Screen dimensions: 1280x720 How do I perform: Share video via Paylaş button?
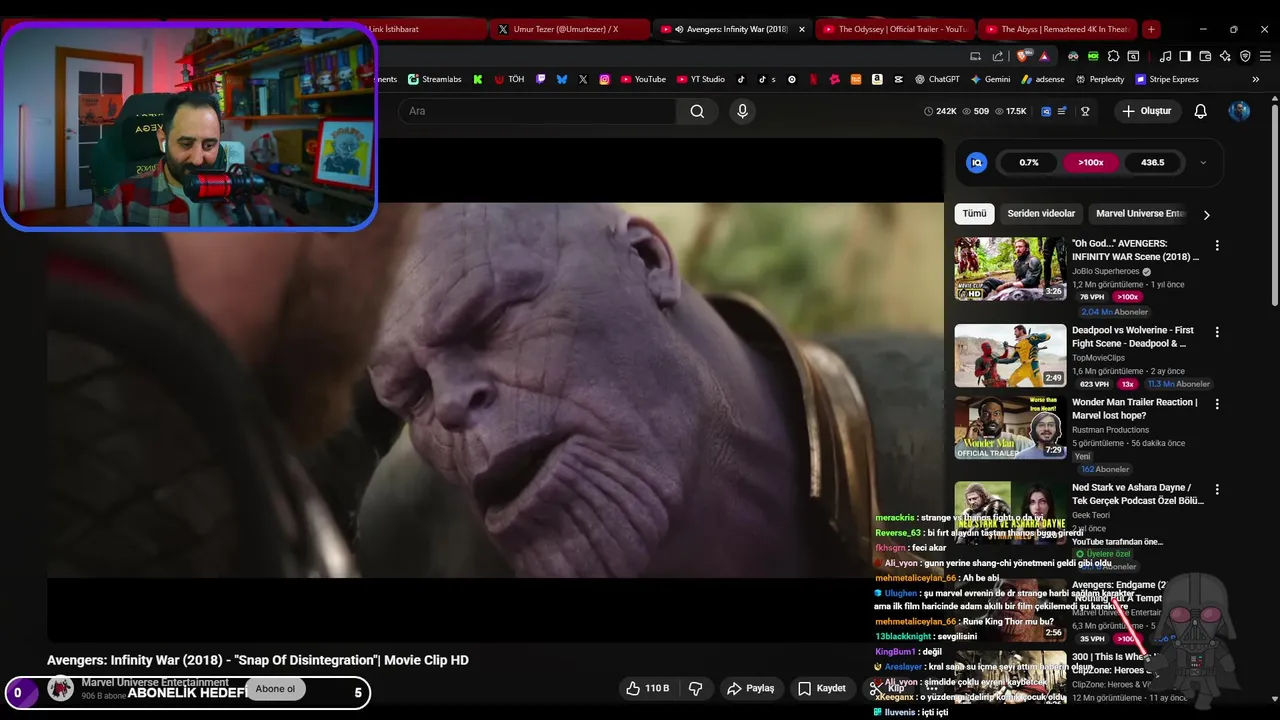pyautogui.click(x=751, y=688)
